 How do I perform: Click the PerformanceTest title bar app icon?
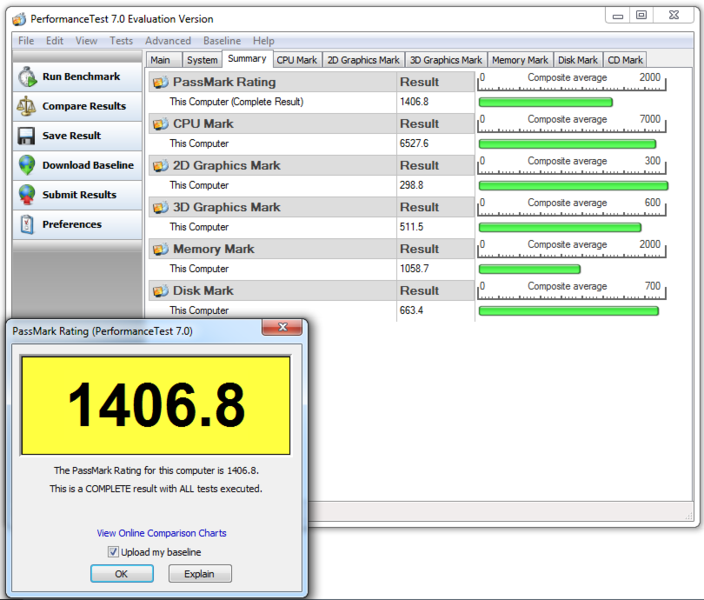tap(19, 19)
